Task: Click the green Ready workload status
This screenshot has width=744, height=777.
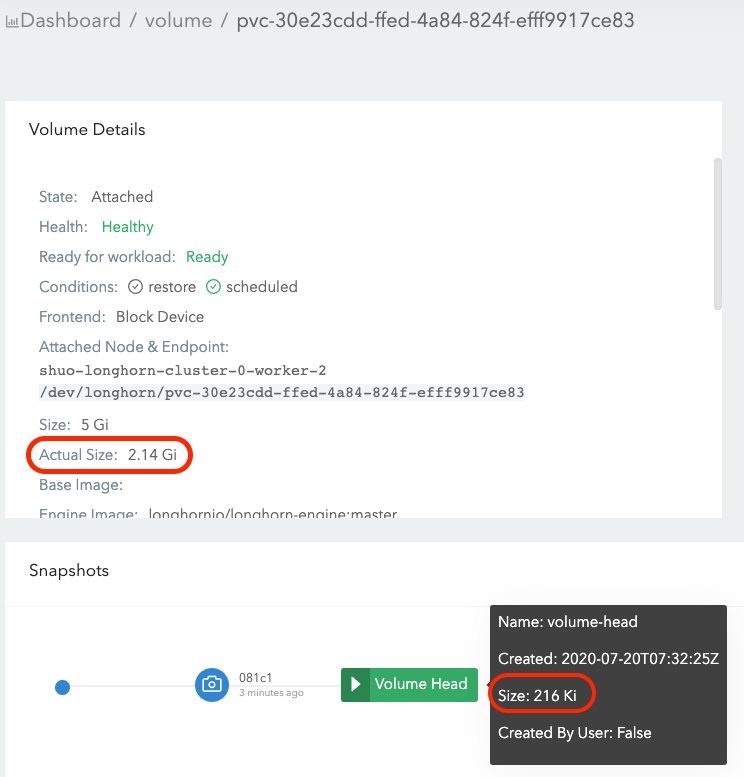Action: point(207,257)
